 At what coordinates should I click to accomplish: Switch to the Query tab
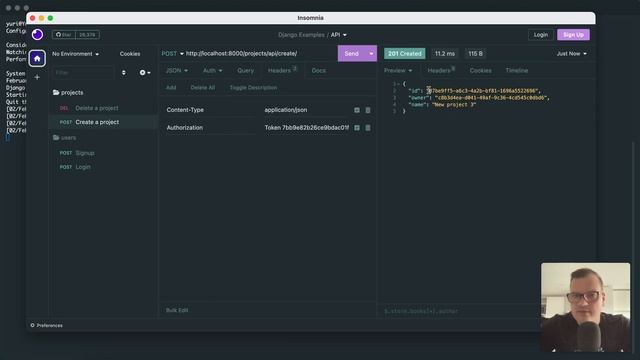pos(245,71)
